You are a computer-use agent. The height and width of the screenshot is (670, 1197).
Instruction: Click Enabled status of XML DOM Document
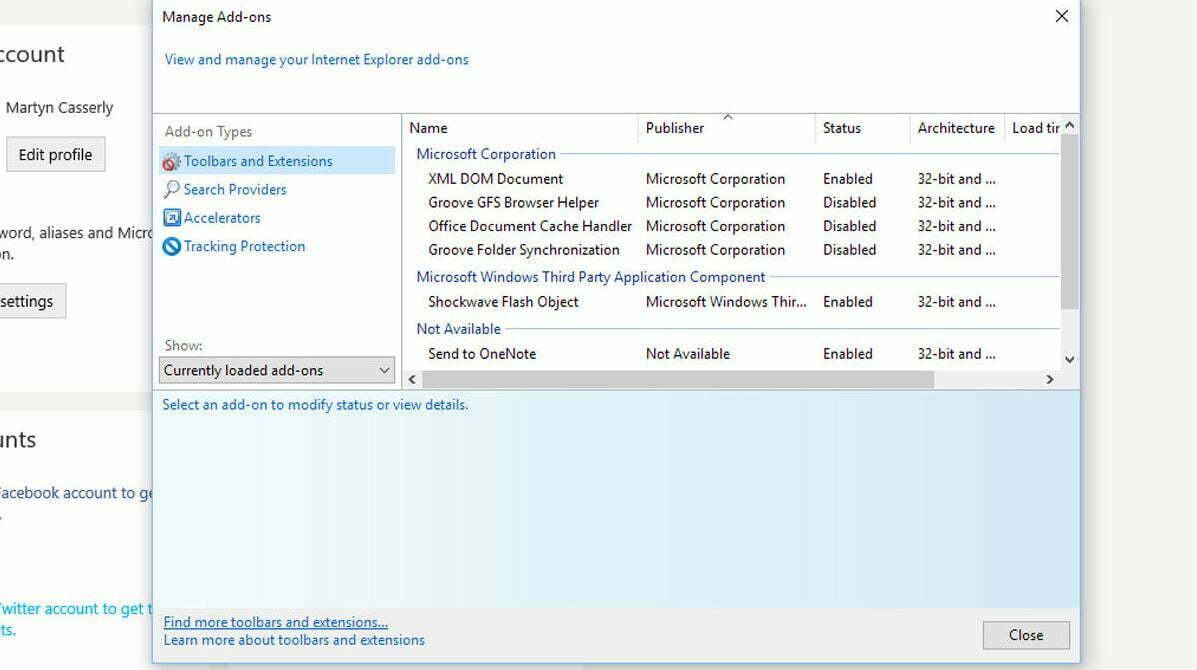coord(847,179)
